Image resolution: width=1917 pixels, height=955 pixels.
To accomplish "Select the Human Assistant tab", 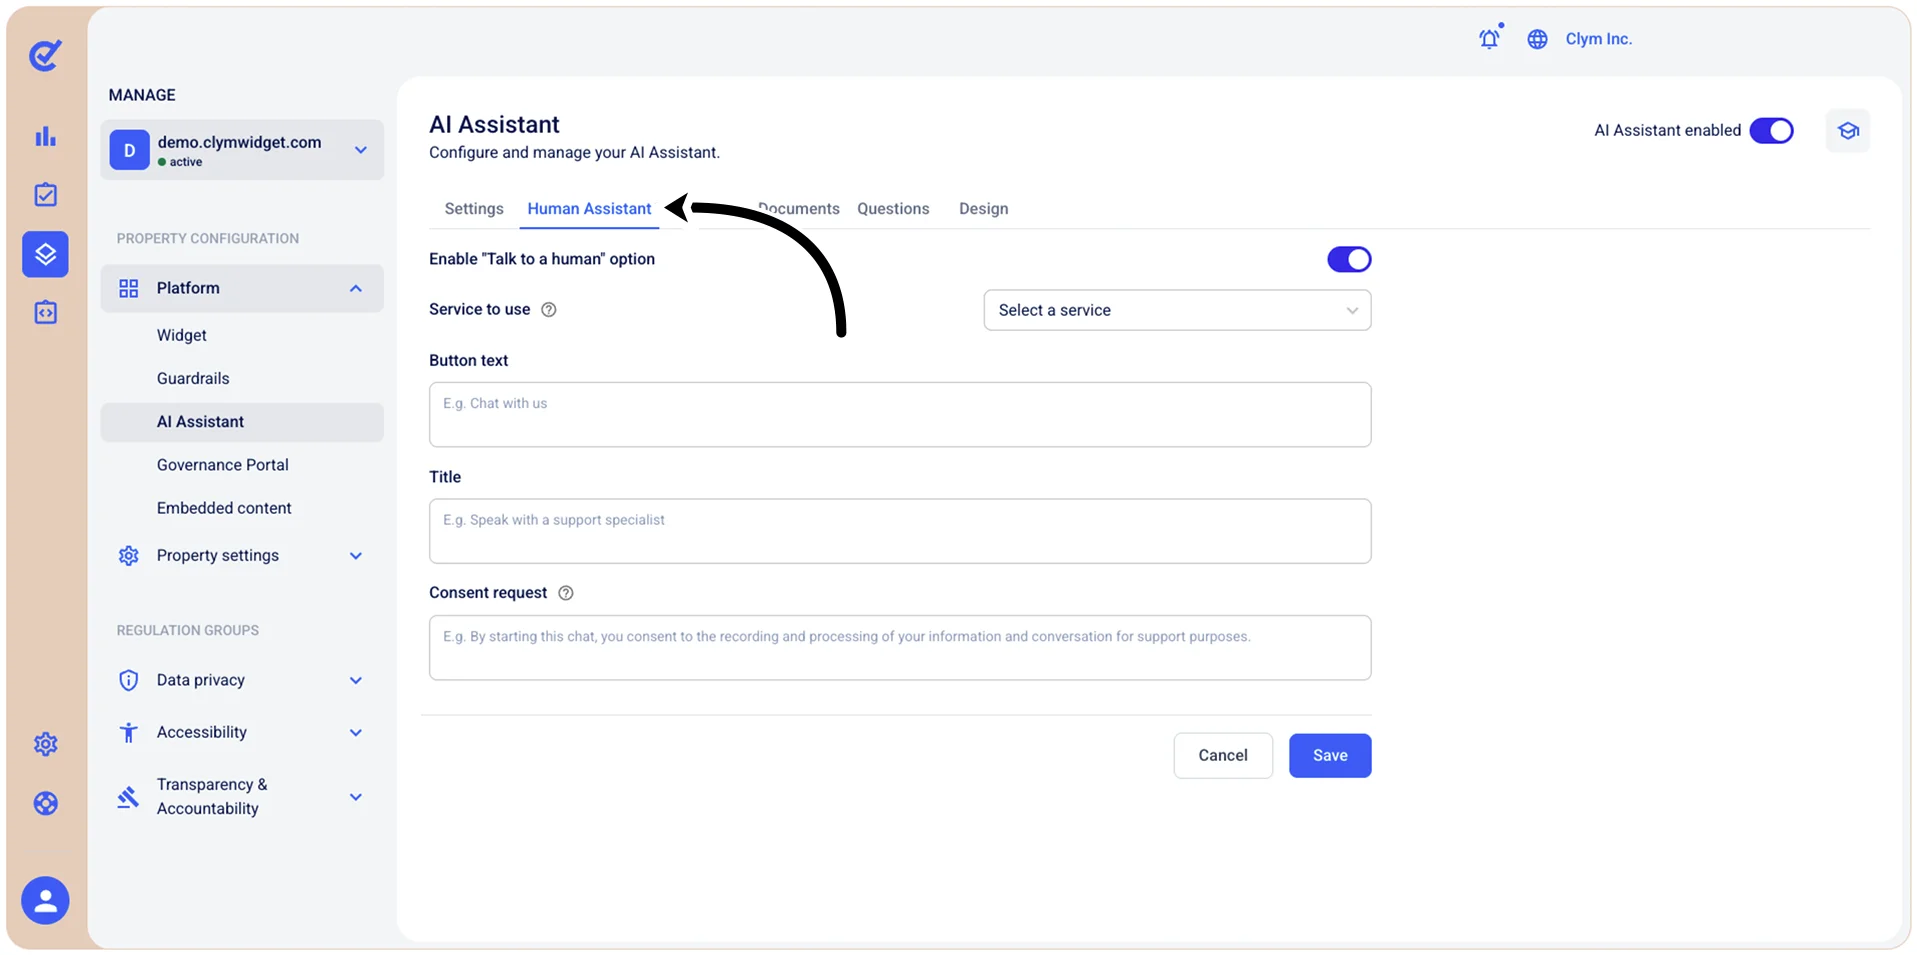I will pos(589,209).
